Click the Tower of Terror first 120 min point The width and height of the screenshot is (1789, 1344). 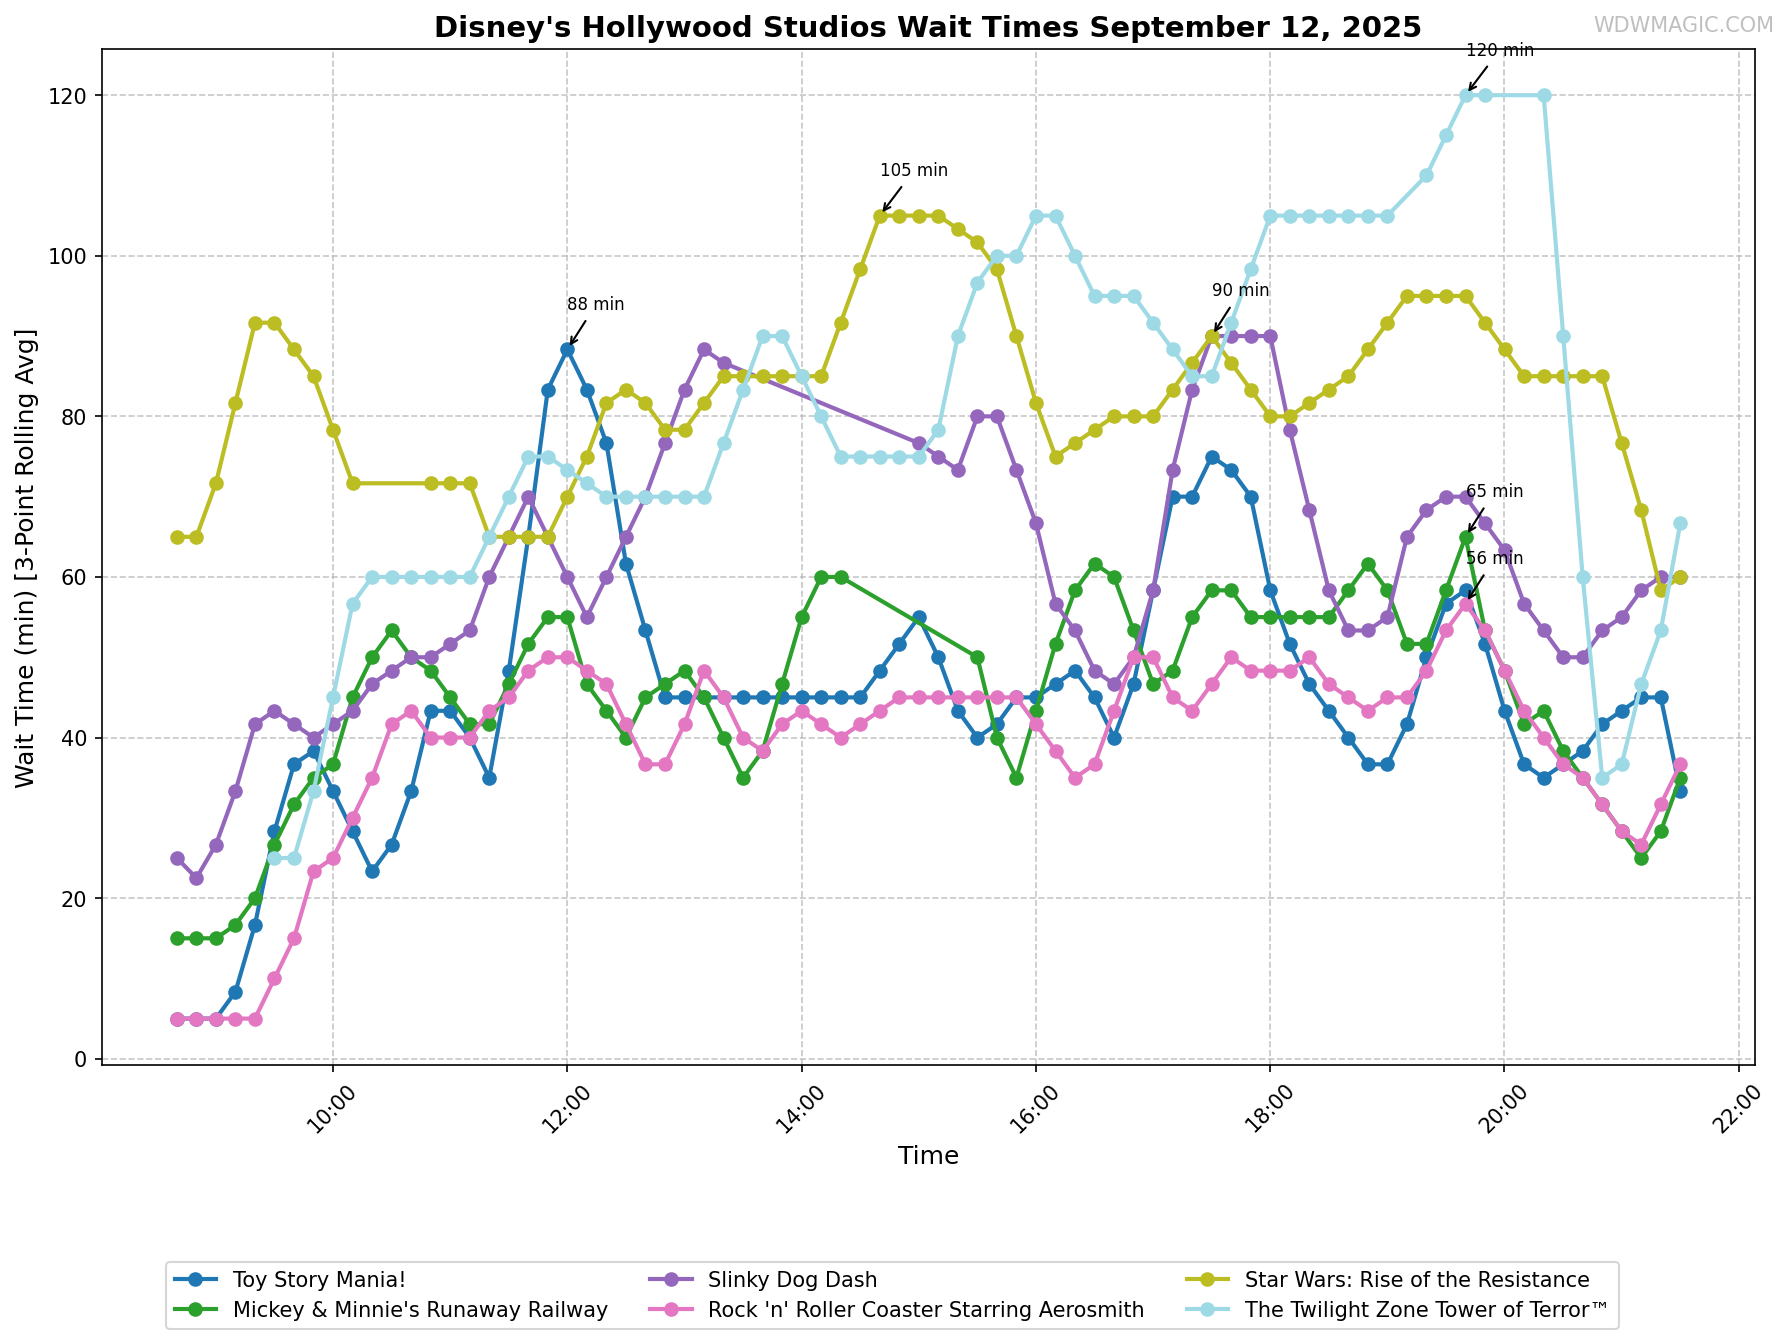(x=1466, y=96)
